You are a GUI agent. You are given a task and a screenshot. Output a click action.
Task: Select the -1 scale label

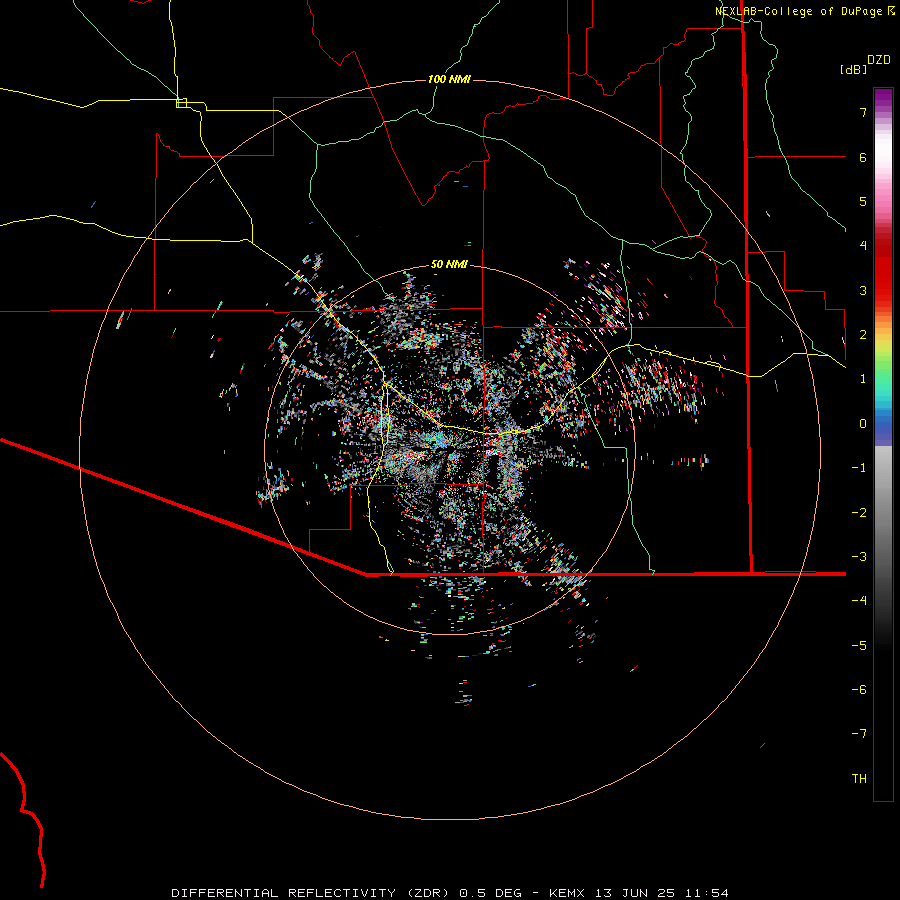[x=859, y=468]
